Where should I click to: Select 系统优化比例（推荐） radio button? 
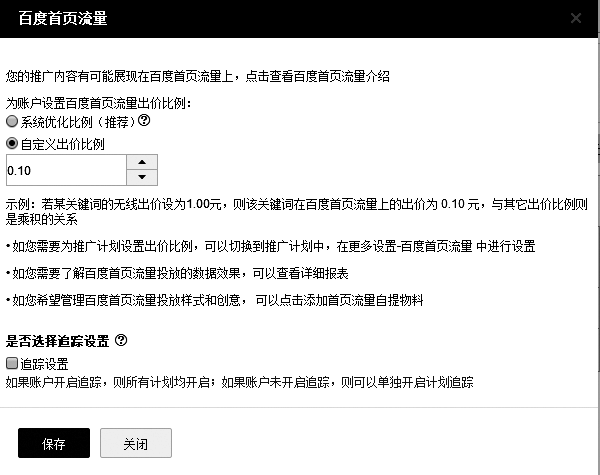pos(12,121)
